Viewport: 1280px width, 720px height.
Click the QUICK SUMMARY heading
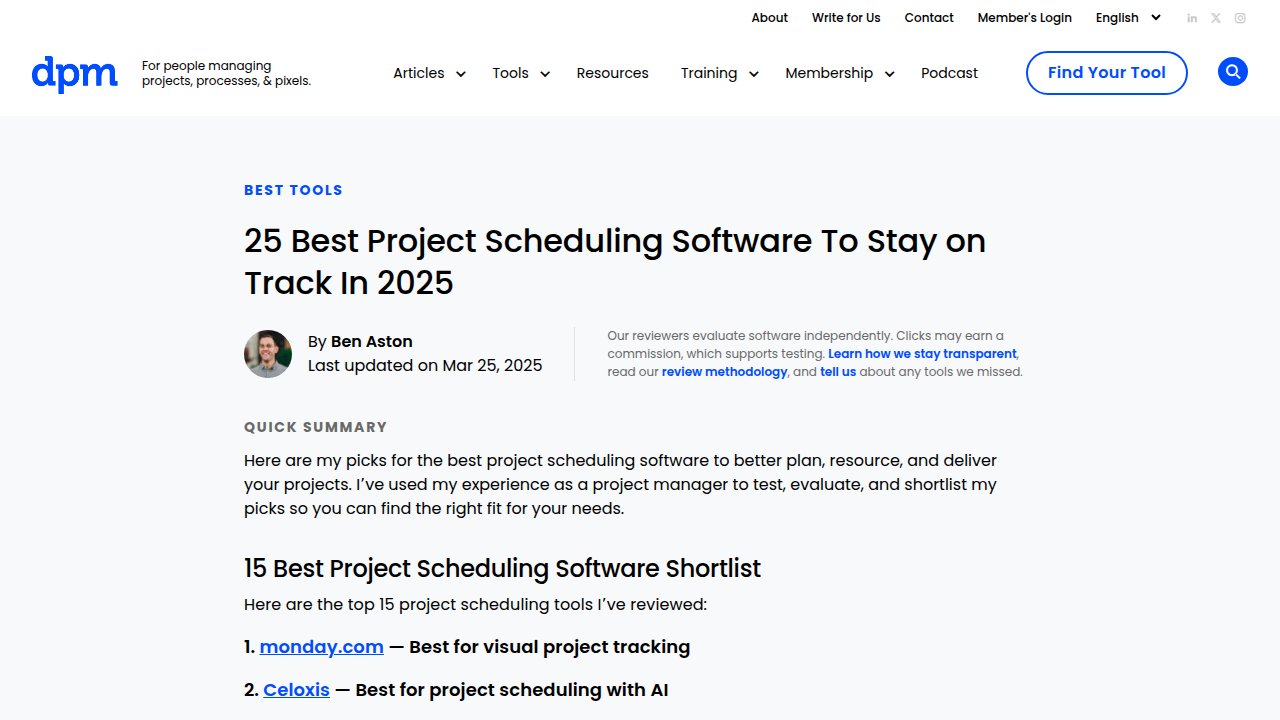[x=315, y=427]
